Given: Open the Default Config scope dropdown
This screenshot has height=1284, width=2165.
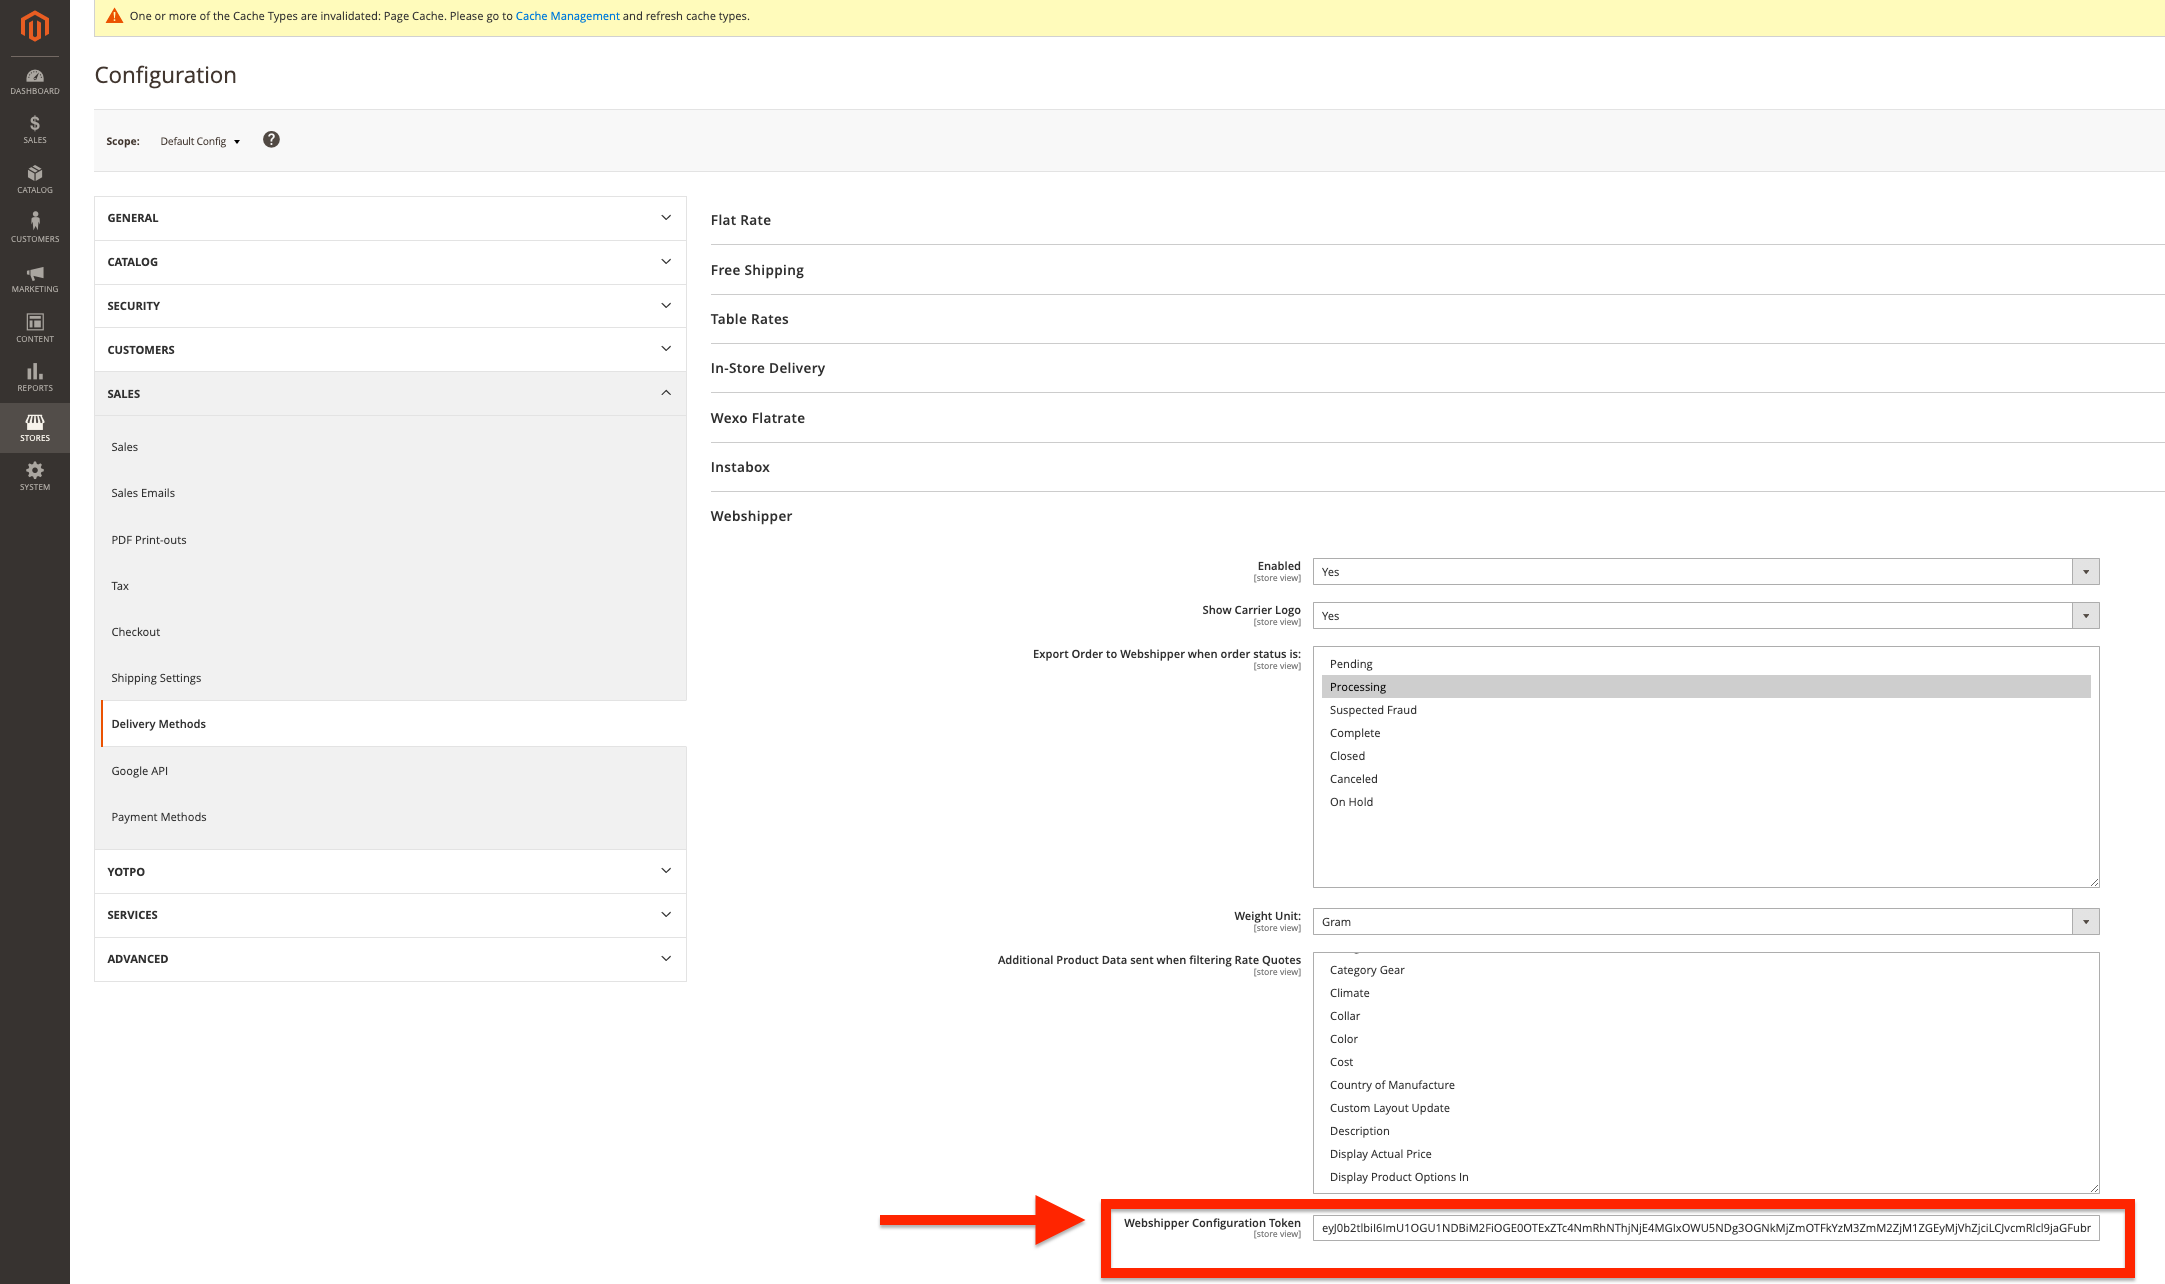Looking at the screenshot, I should pyautogui.click(x=200, y=142).
